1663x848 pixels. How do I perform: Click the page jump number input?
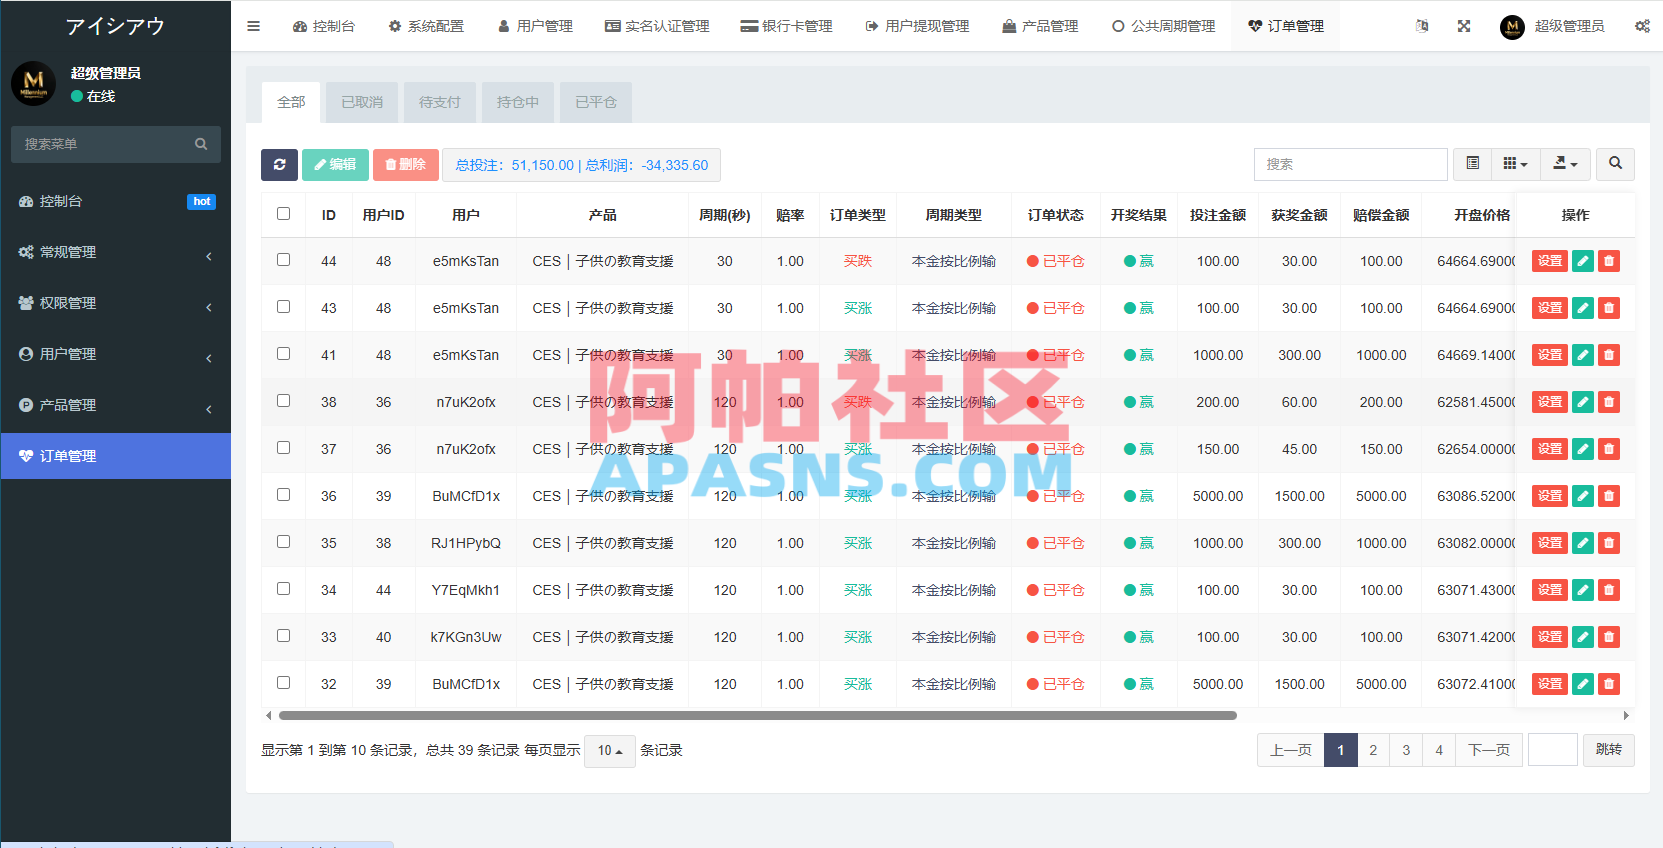[x=1553, y=750]
